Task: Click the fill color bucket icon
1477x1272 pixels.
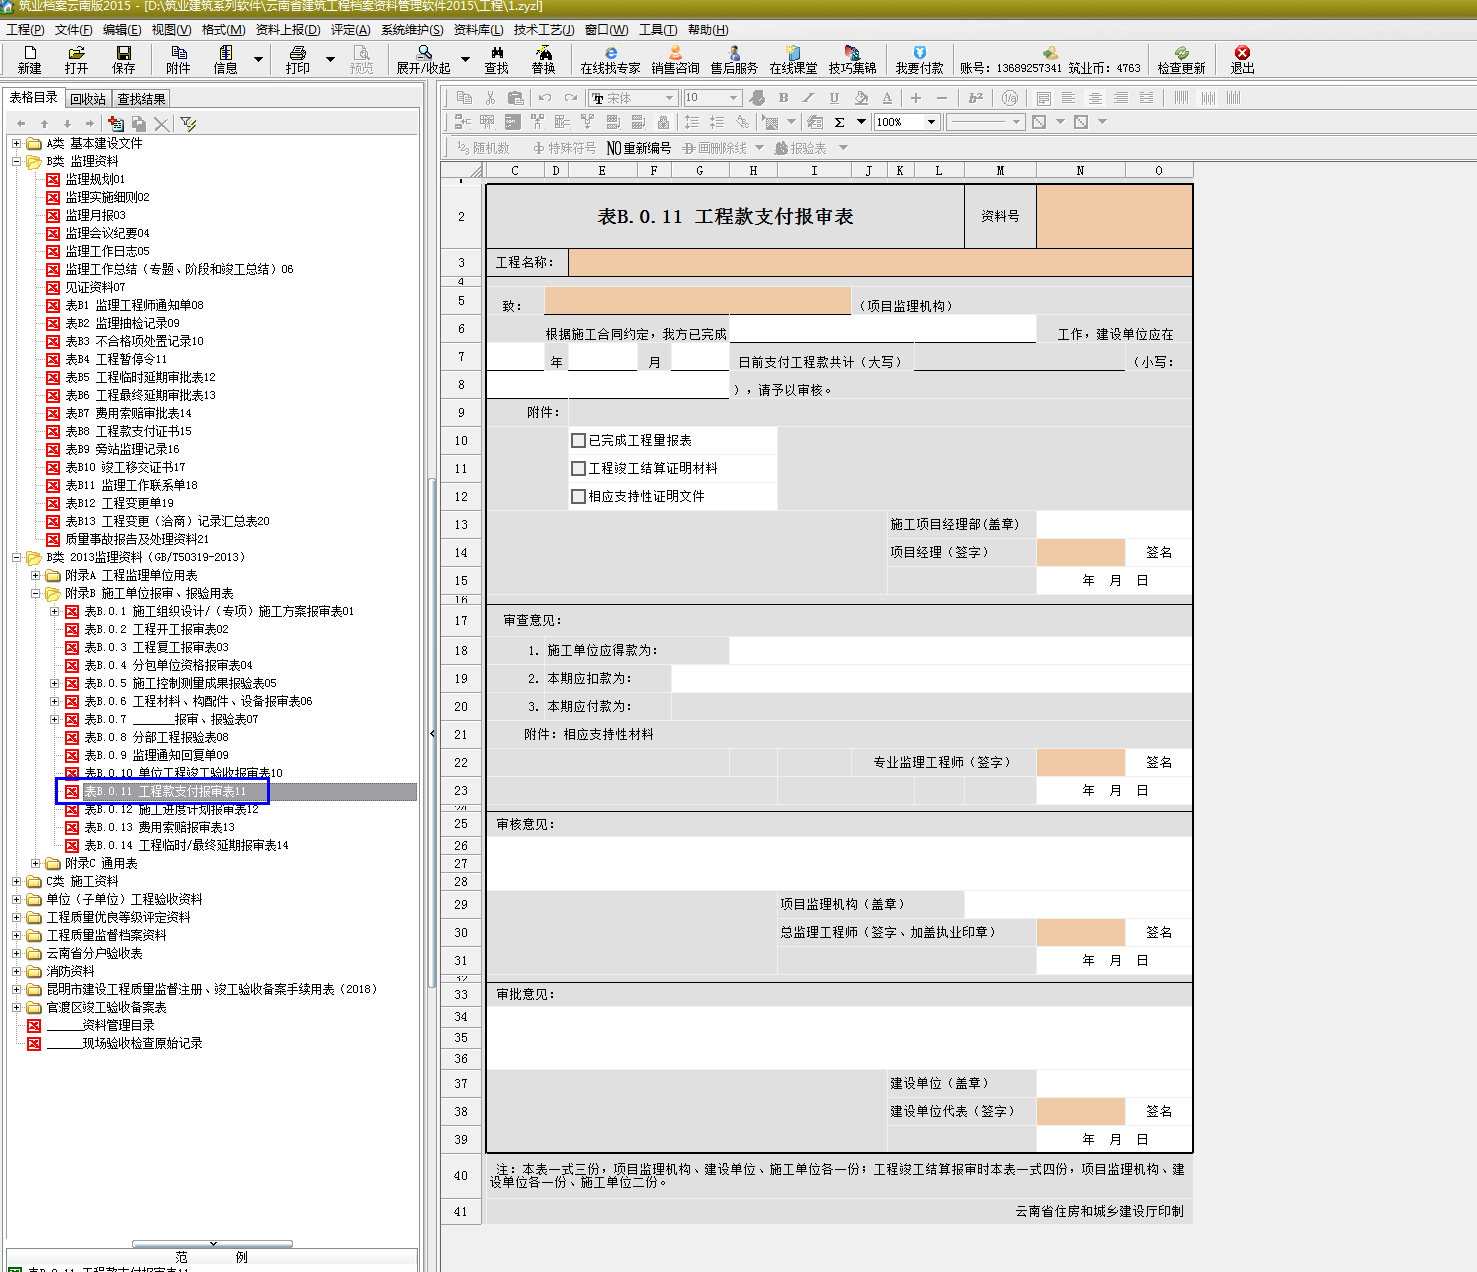Action: (x=861, y=98)
